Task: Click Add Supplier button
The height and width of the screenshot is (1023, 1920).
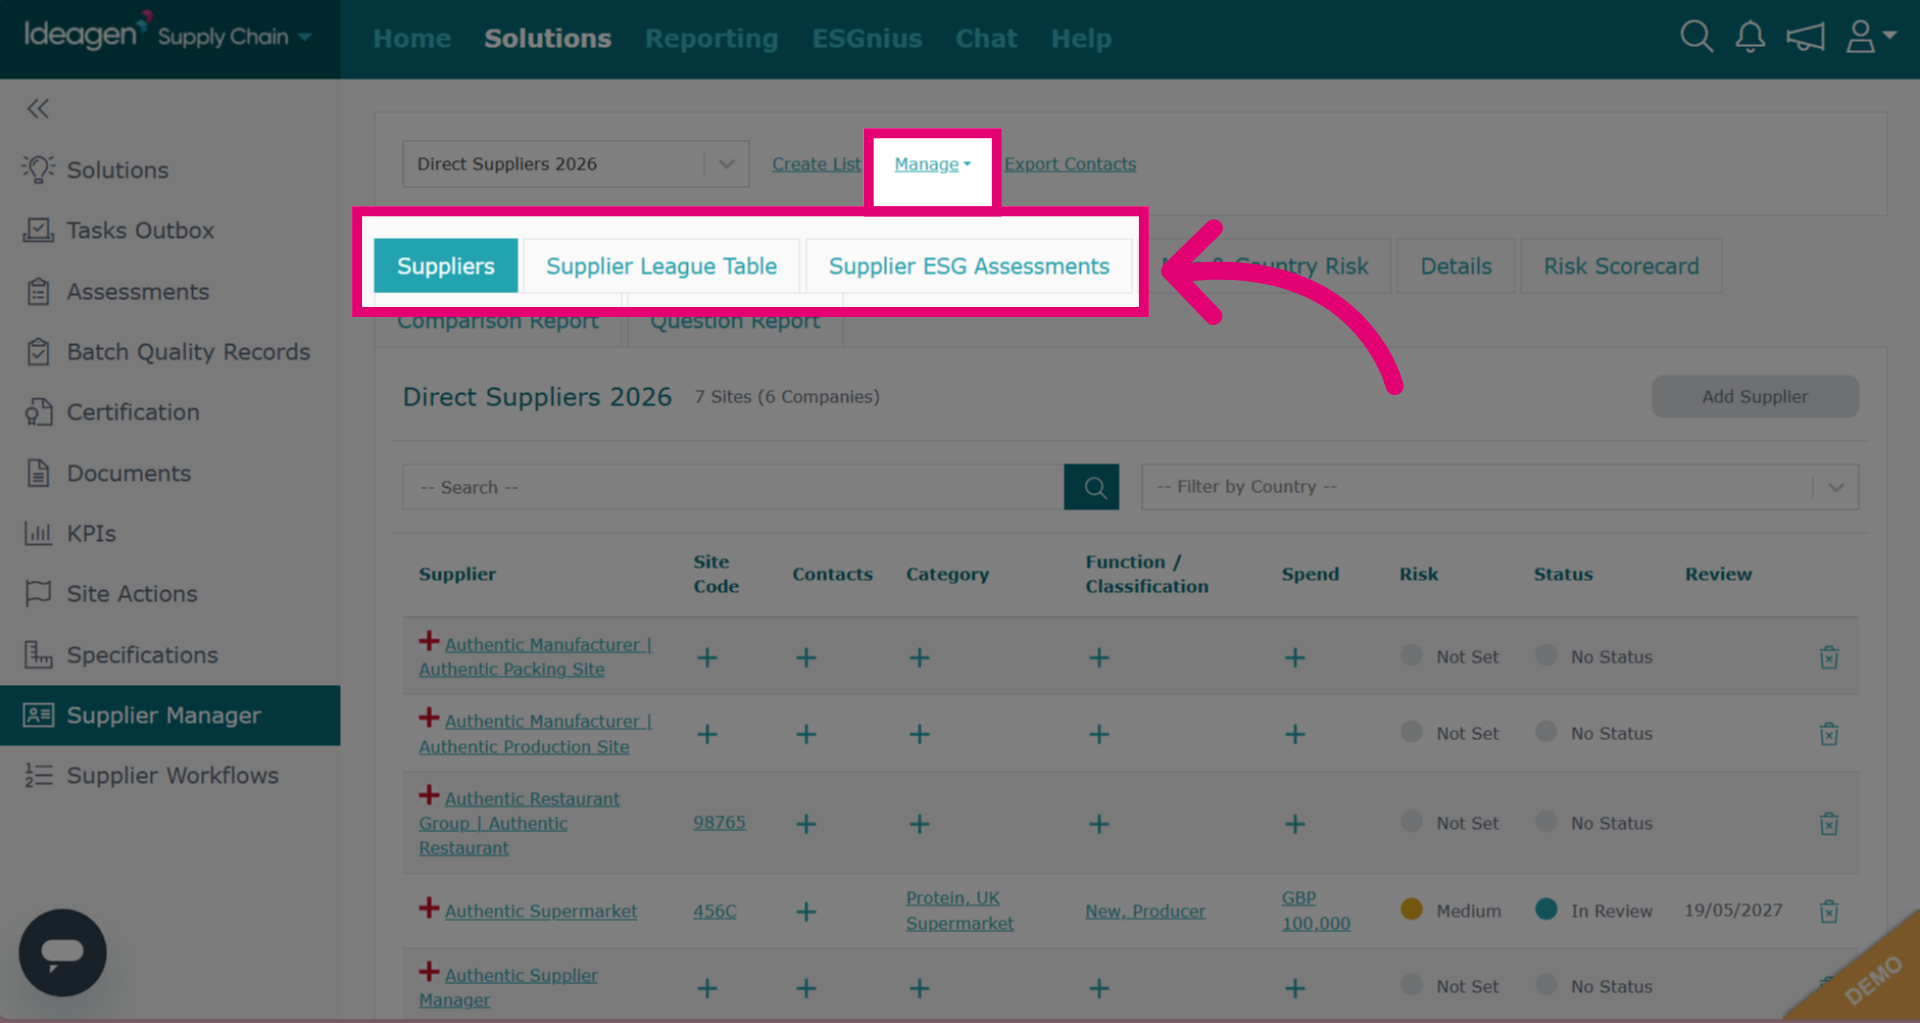Action: click(x=1755, y=397)
